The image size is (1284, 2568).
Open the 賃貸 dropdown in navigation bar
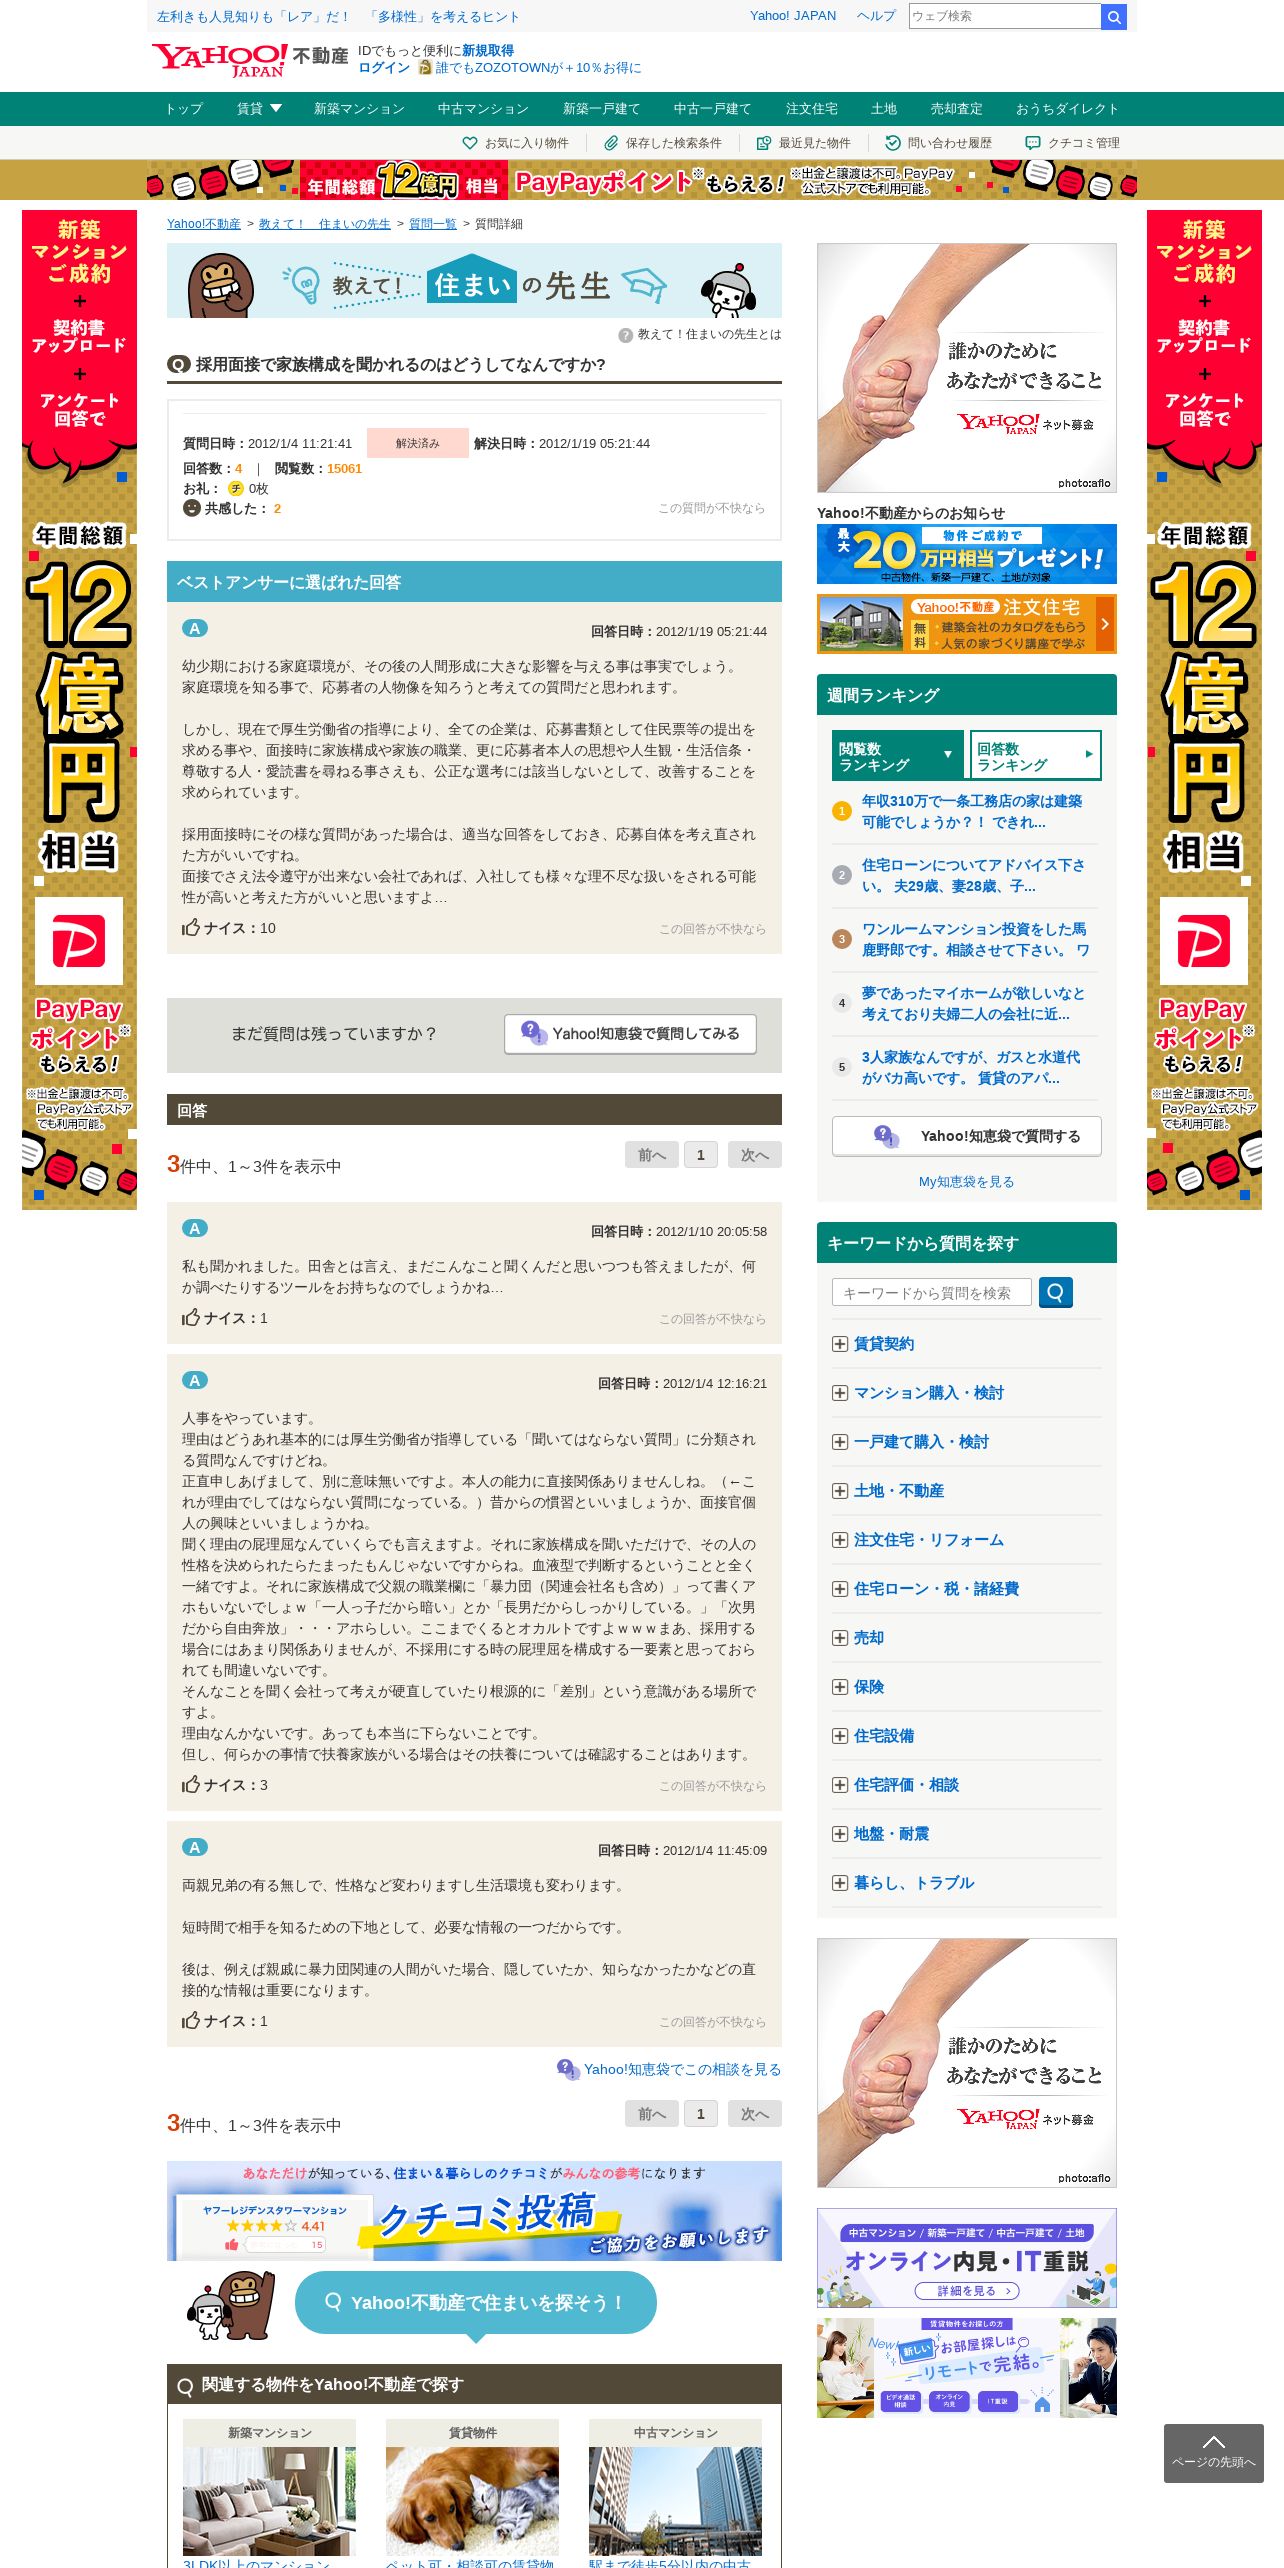point(259,109)
